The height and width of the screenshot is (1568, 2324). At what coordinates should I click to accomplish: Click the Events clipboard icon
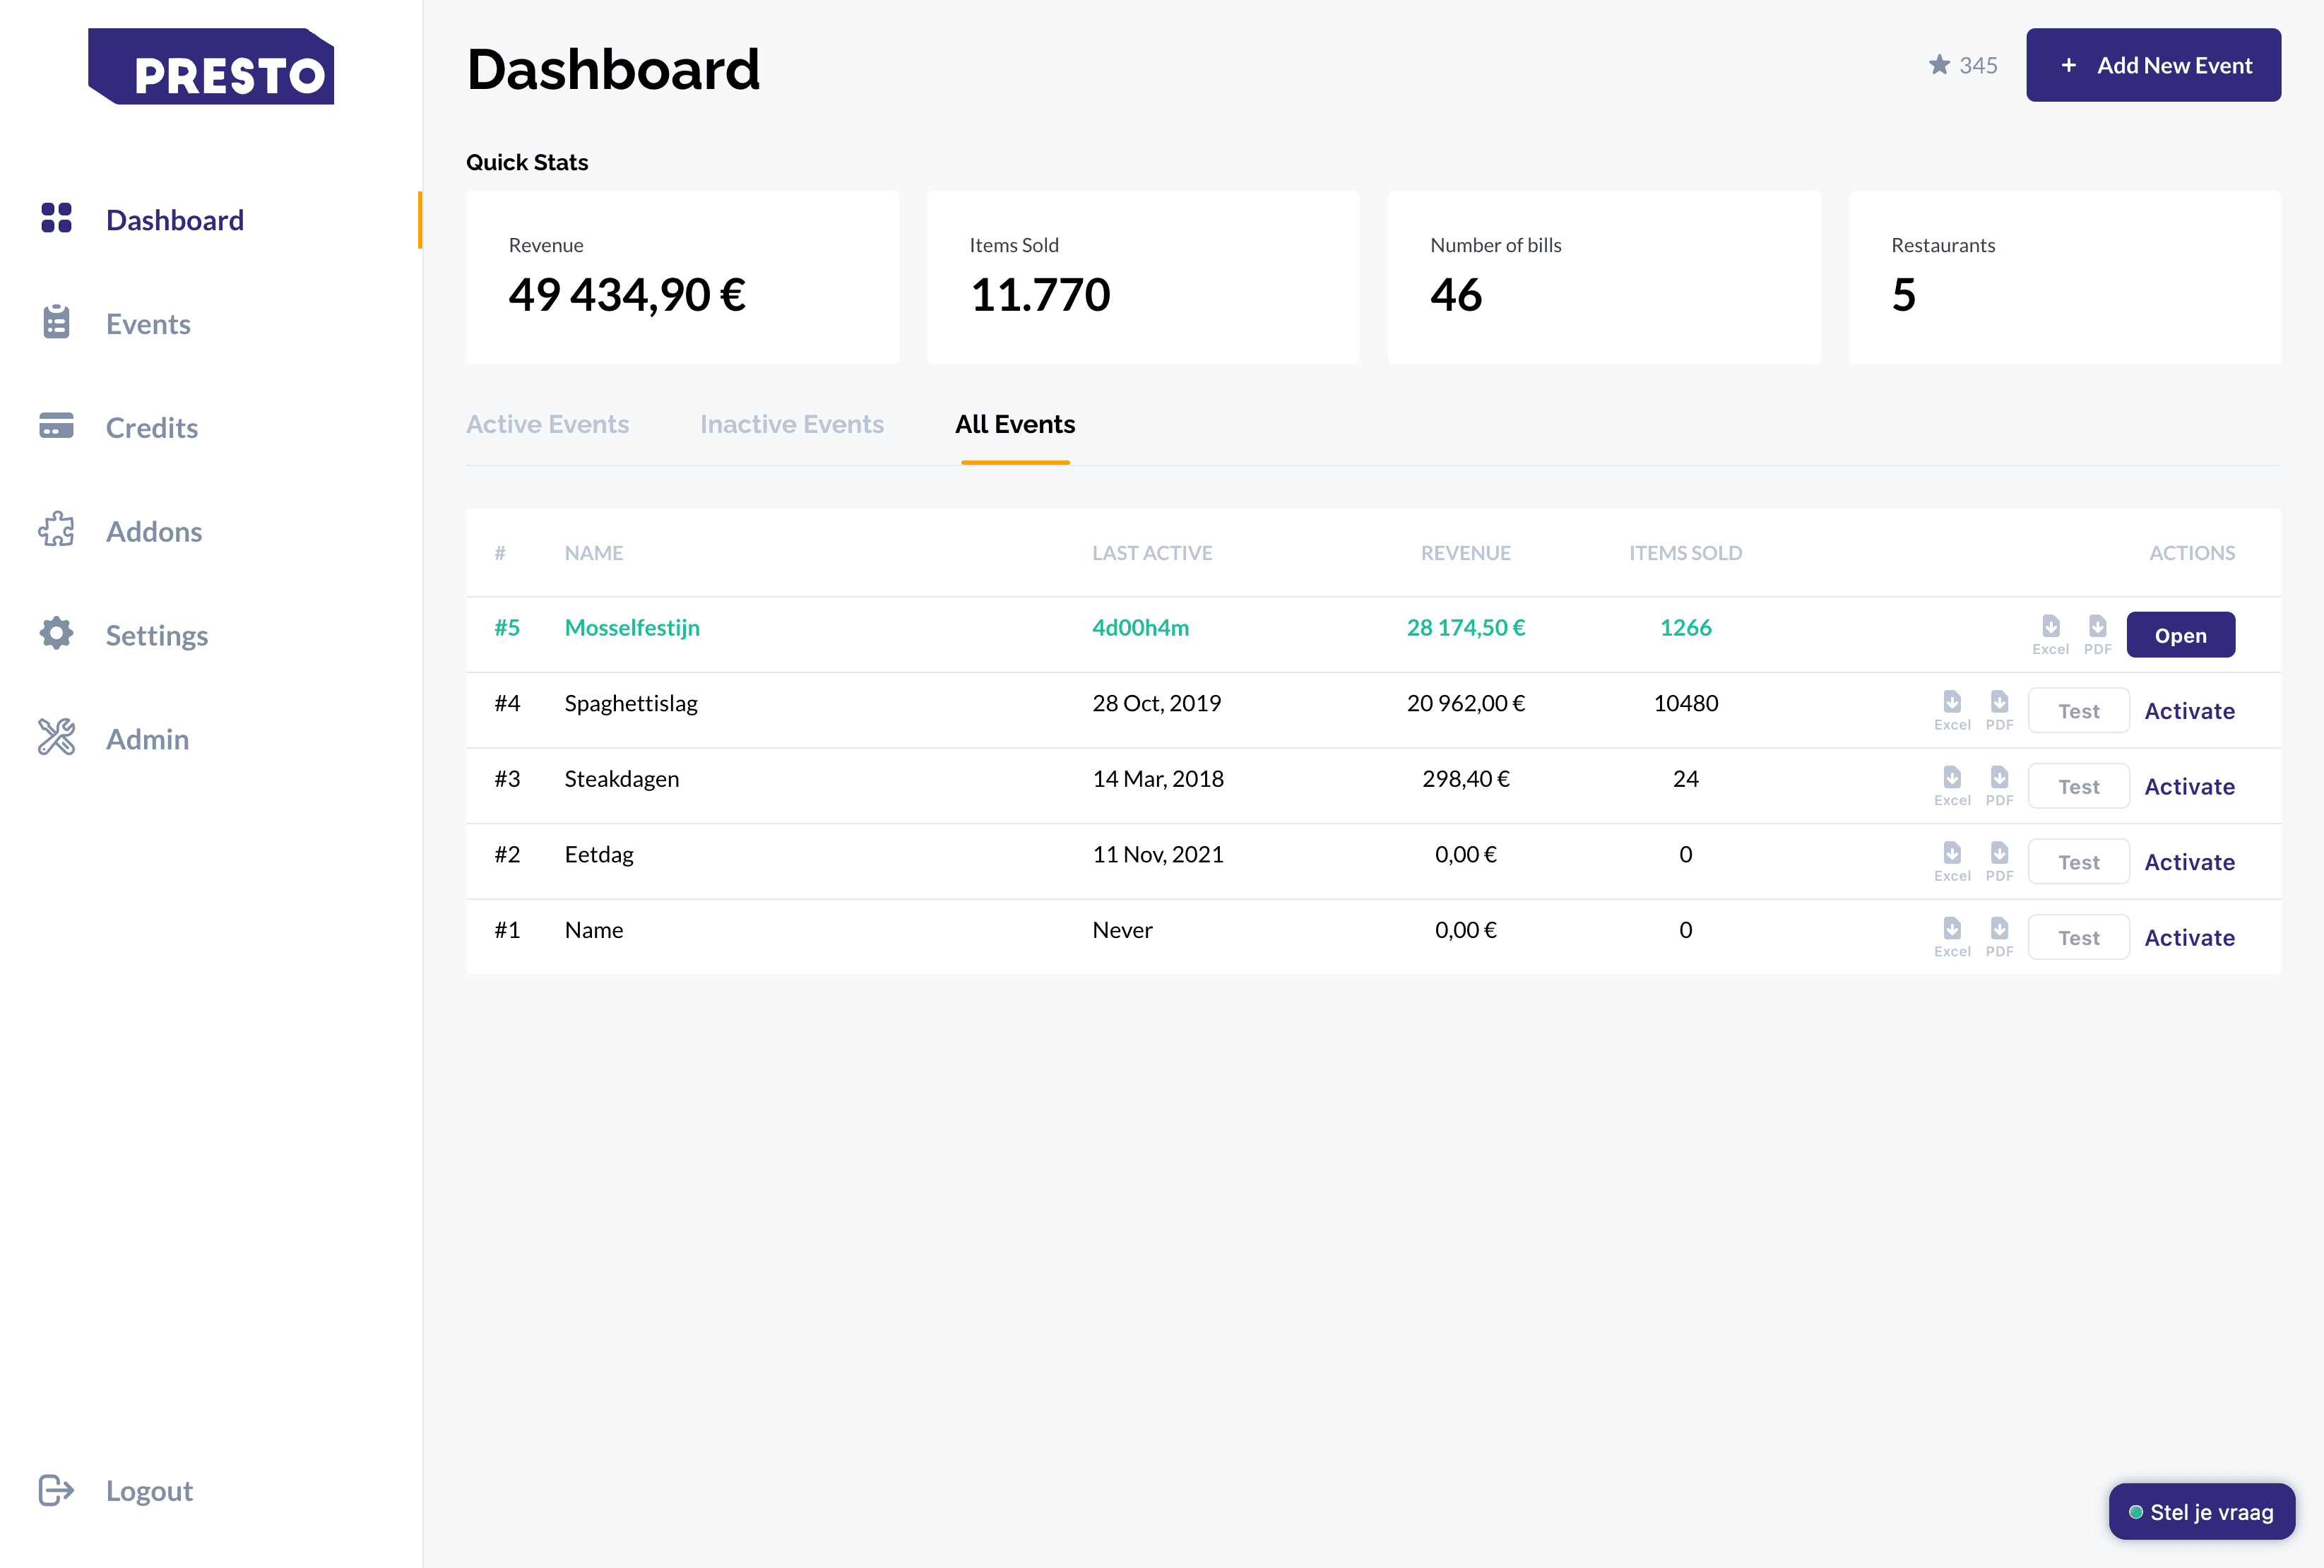tap(56, 322)
